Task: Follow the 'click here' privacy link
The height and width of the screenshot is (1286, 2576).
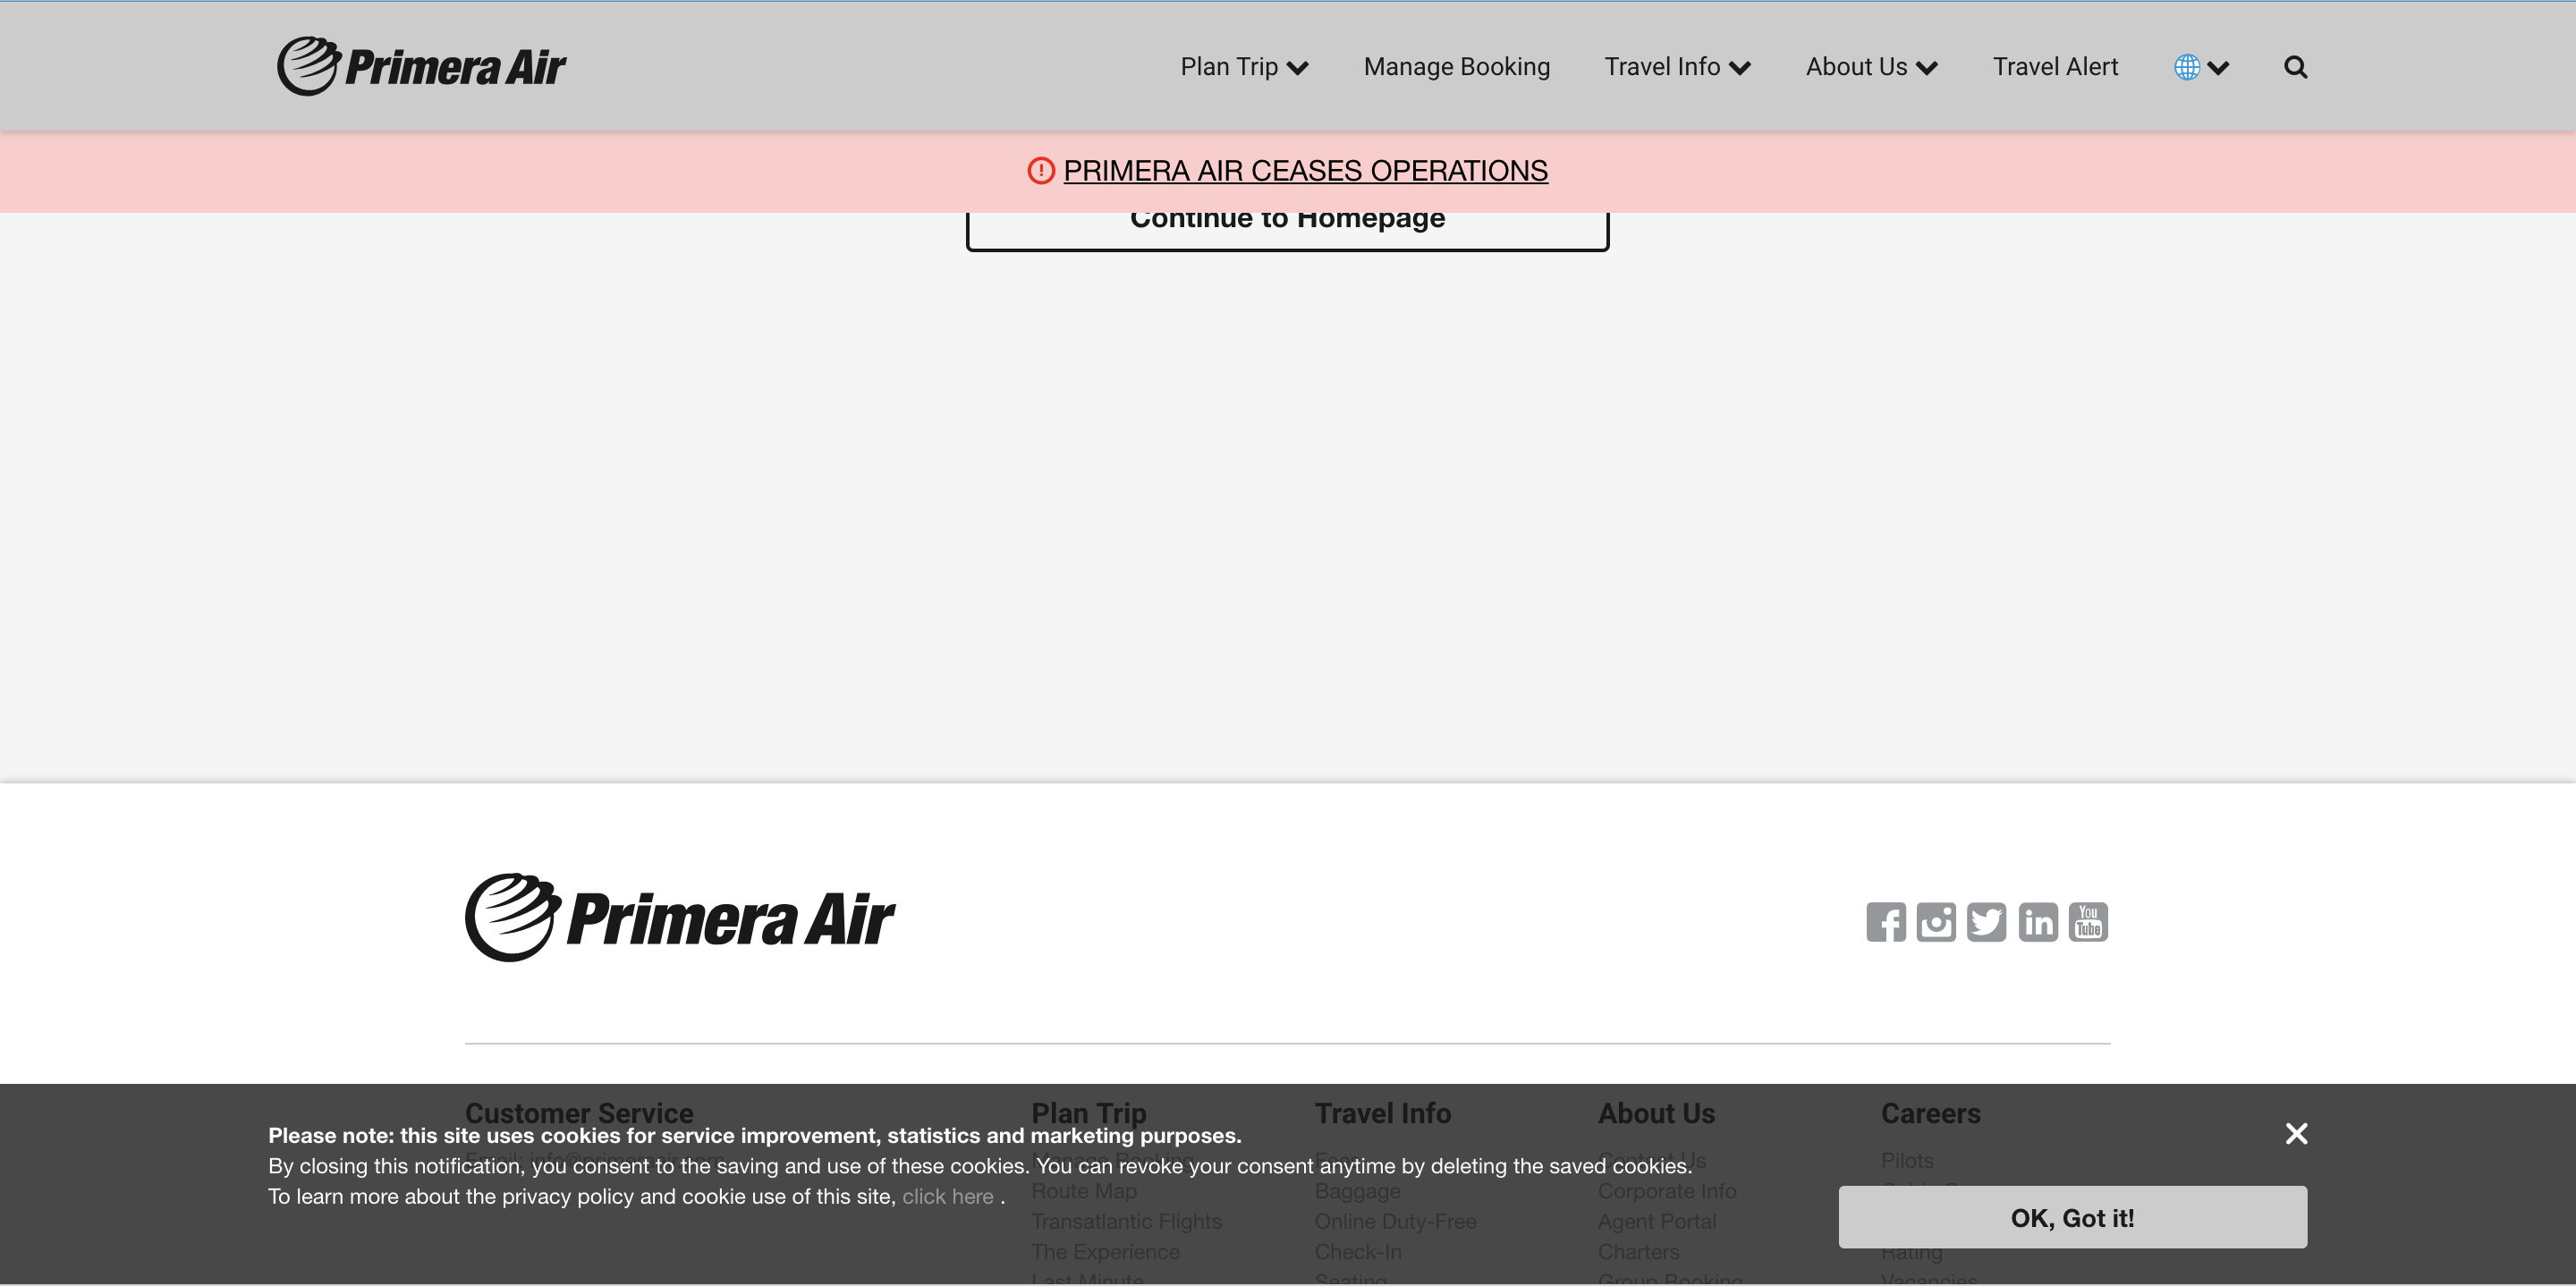Action: click(947, 1196)
